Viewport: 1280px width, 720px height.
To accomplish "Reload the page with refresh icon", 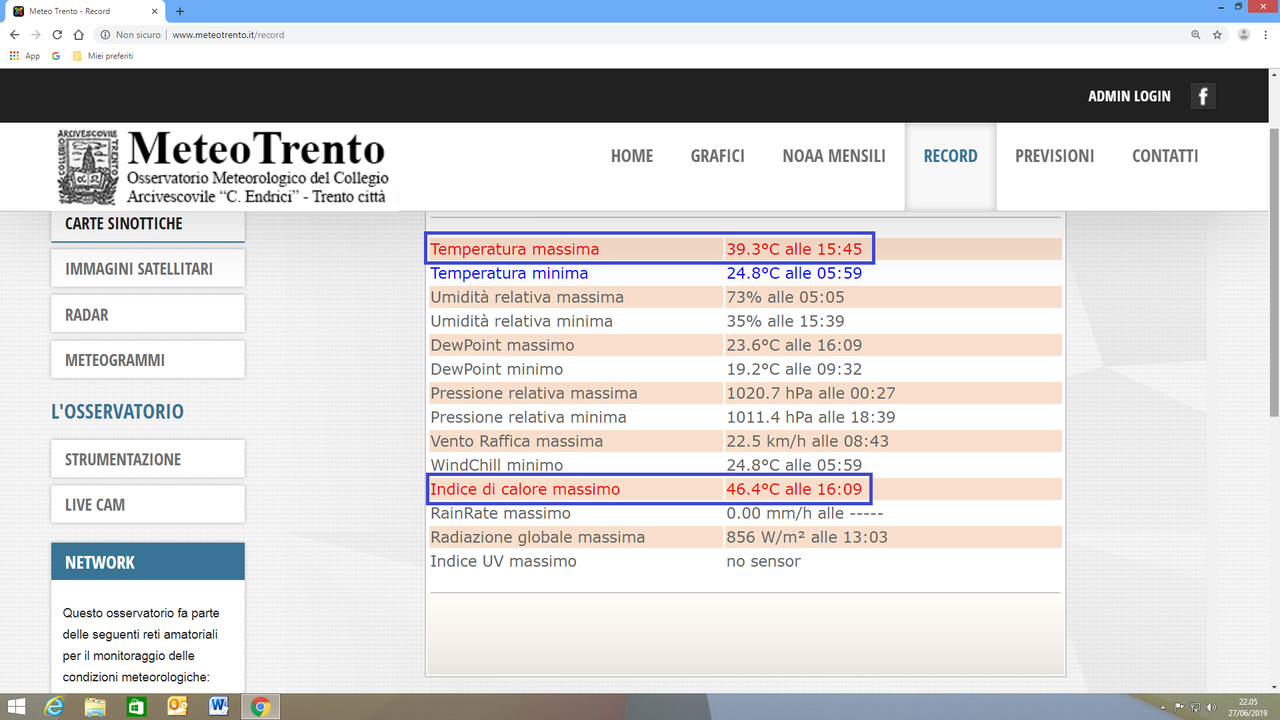I will pyautogui.click(x=57, y=34).
